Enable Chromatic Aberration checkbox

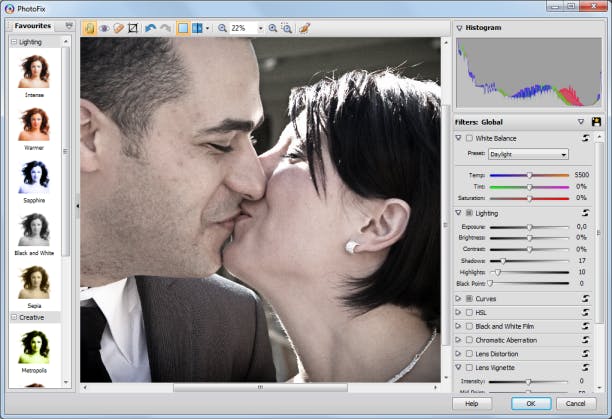469,340
